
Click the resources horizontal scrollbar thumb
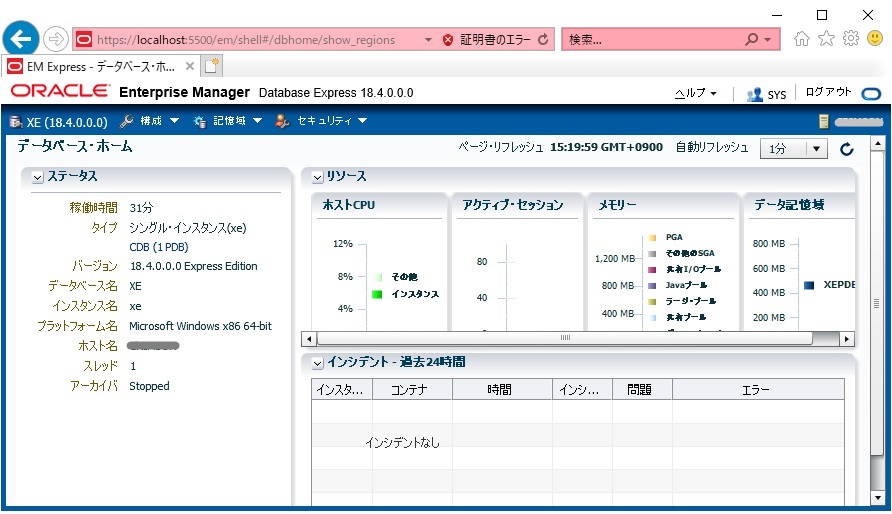pos(565,338)
